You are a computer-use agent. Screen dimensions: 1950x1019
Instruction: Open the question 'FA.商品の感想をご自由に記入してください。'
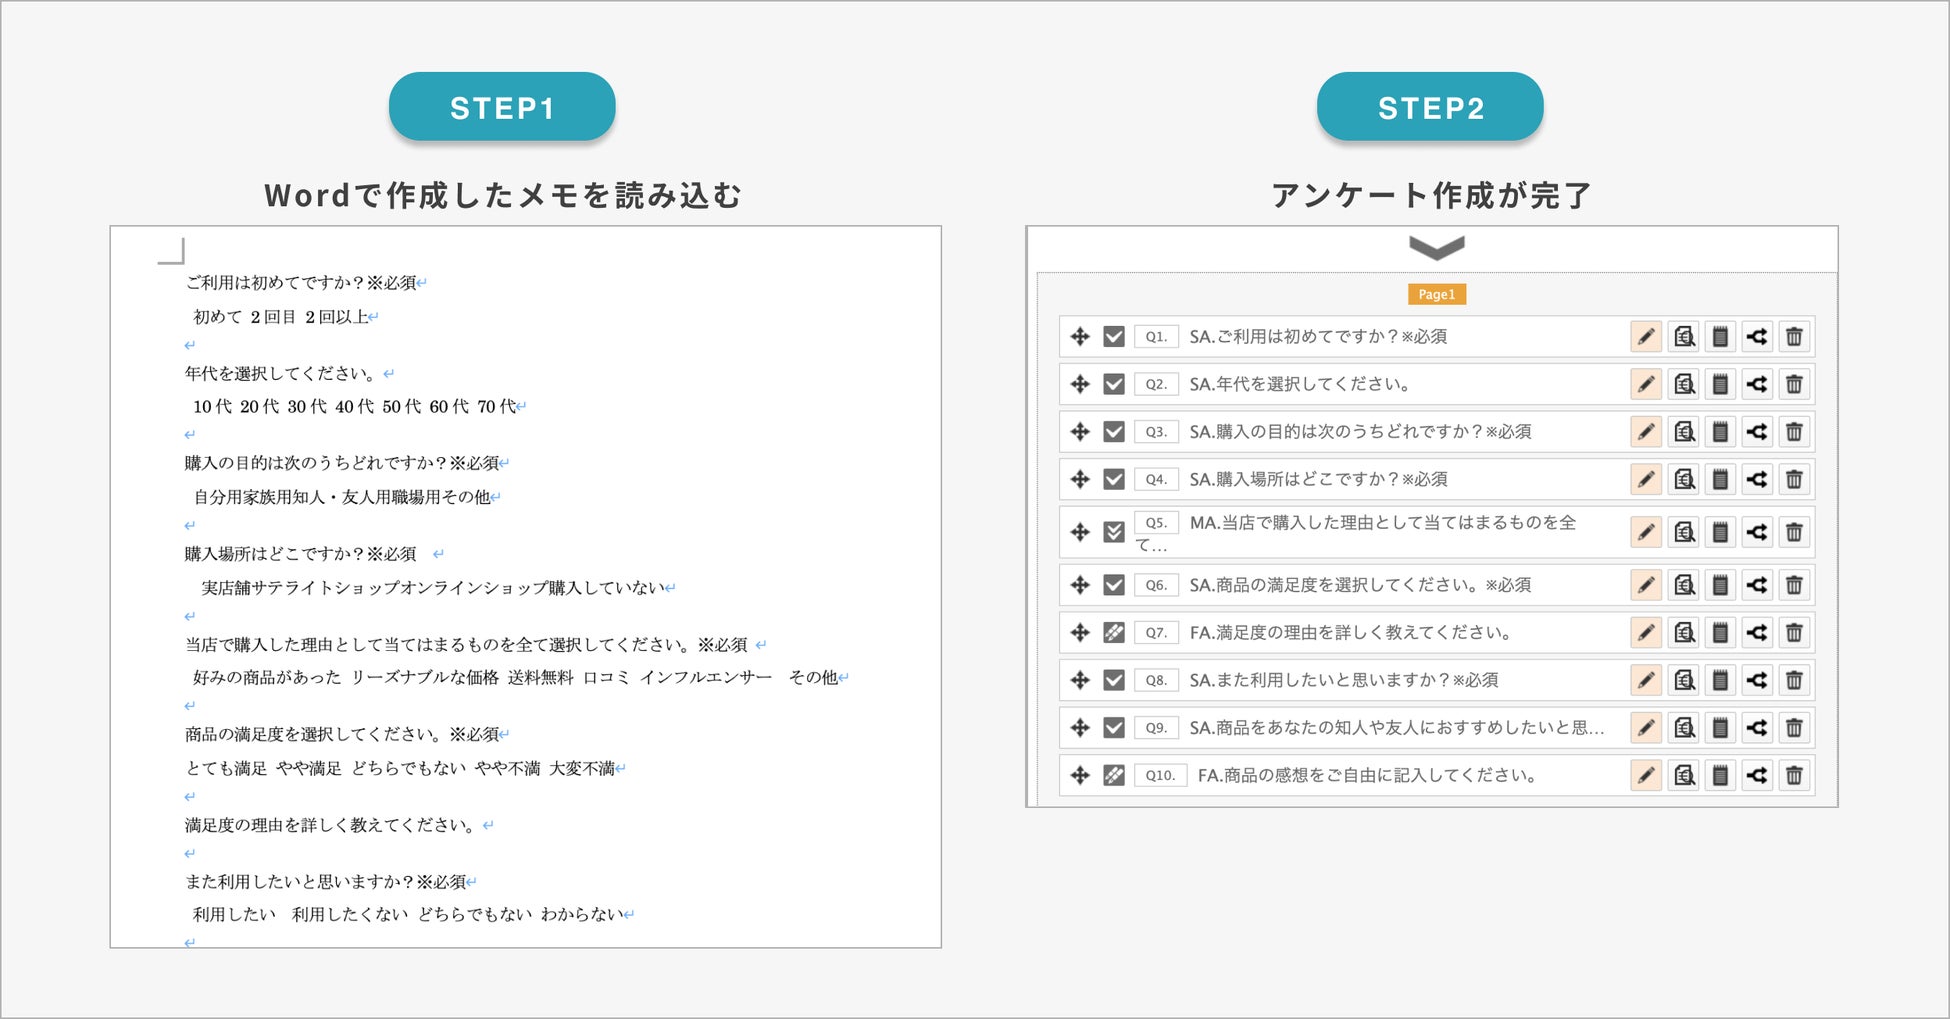[x=1367, y=775]
